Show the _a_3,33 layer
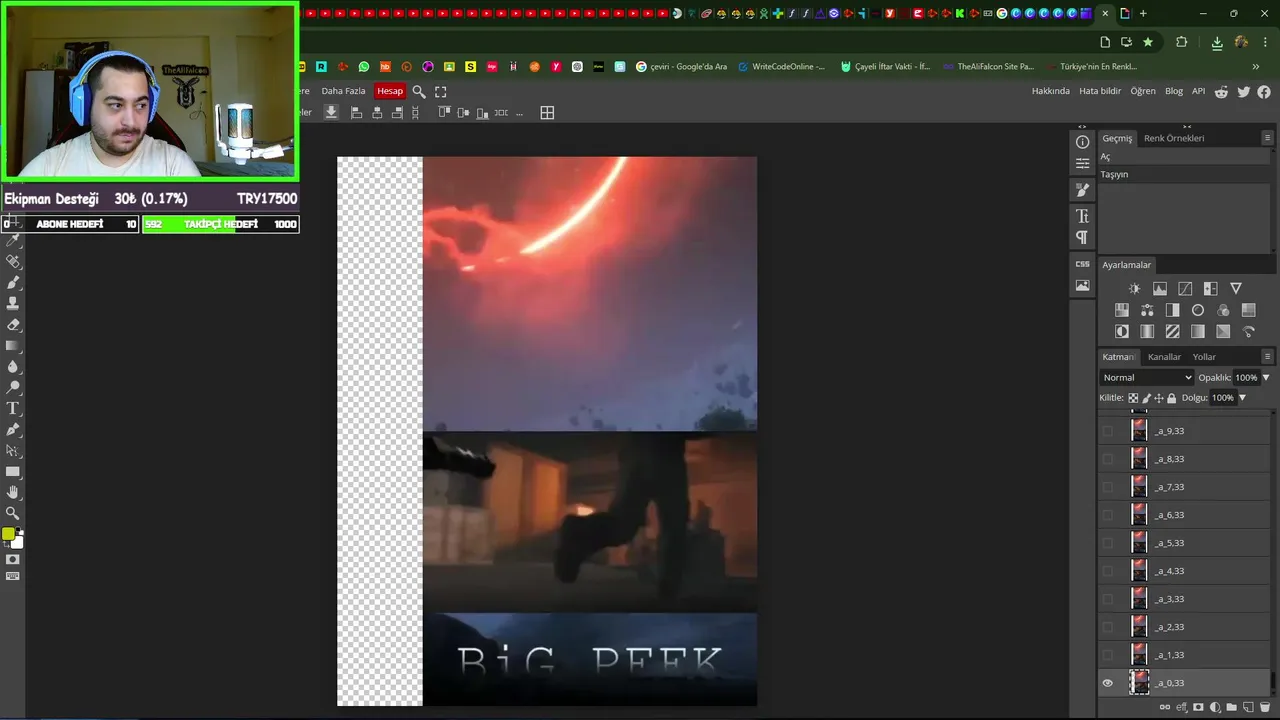Image resolution: width=1280 pixels, height=720 pixels. (x=1107, y=599)
